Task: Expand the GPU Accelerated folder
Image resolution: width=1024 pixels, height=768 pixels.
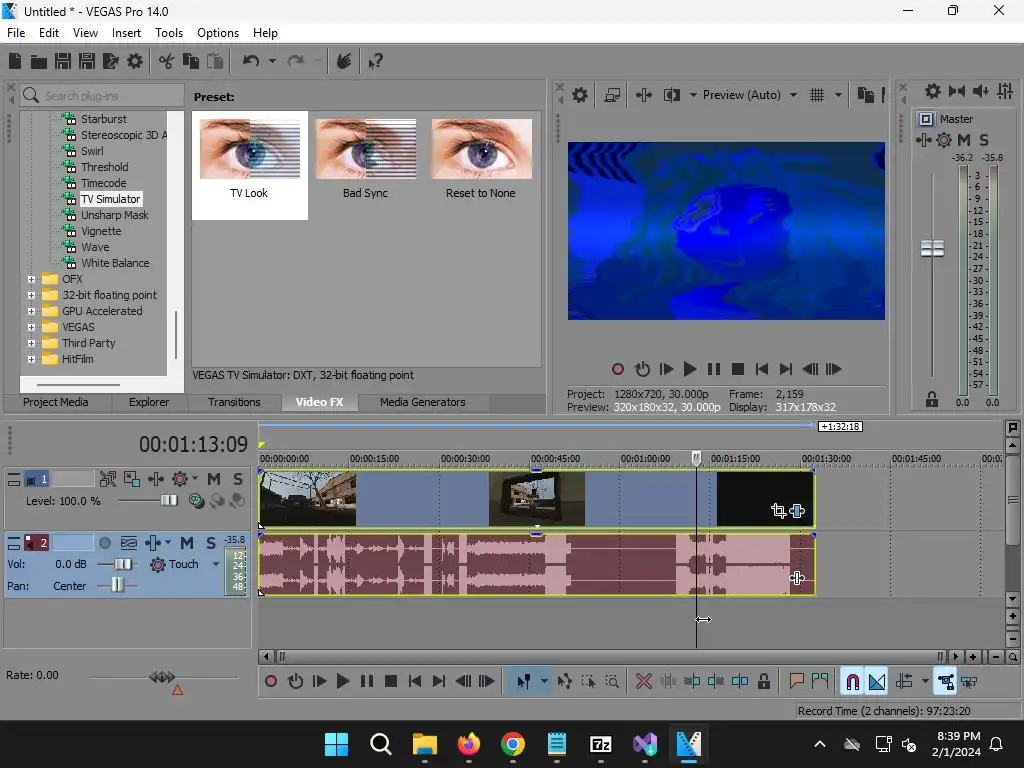Action: (x=31, y=312)
